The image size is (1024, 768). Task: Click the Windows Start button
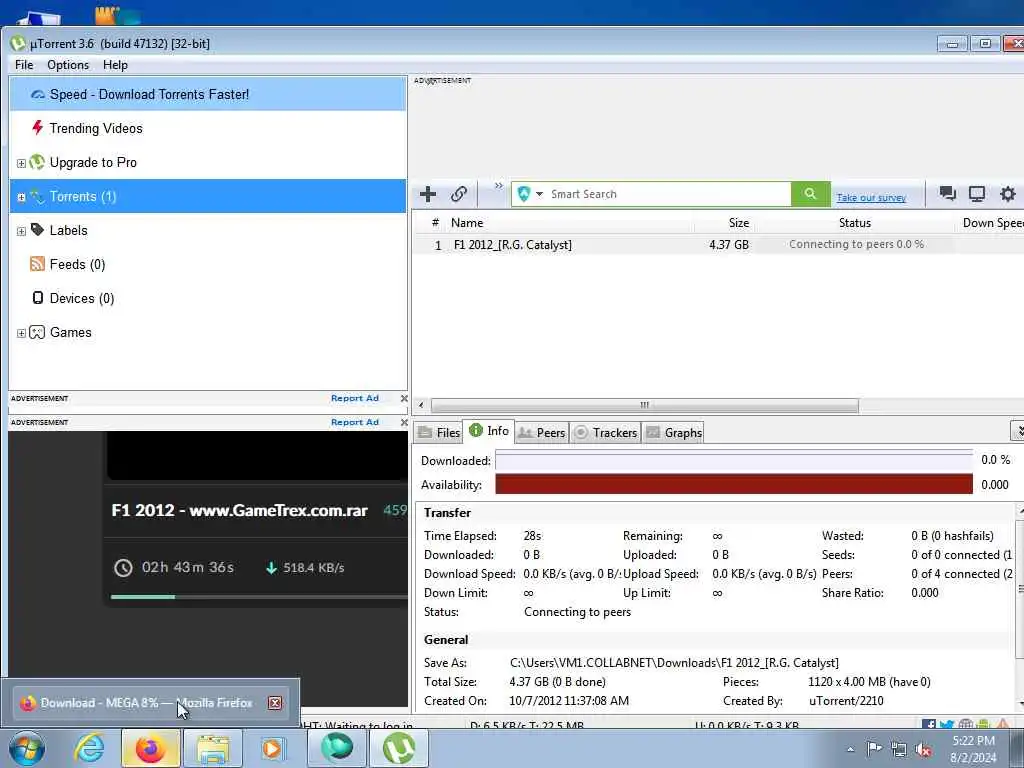pos(26,748)
